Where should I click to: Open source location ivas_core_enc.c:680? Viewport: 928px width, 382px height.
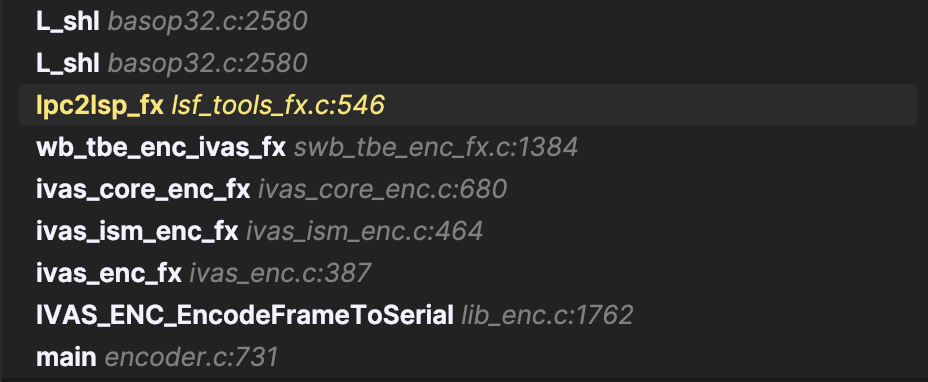pyautogui.click(x=382, y=190)
